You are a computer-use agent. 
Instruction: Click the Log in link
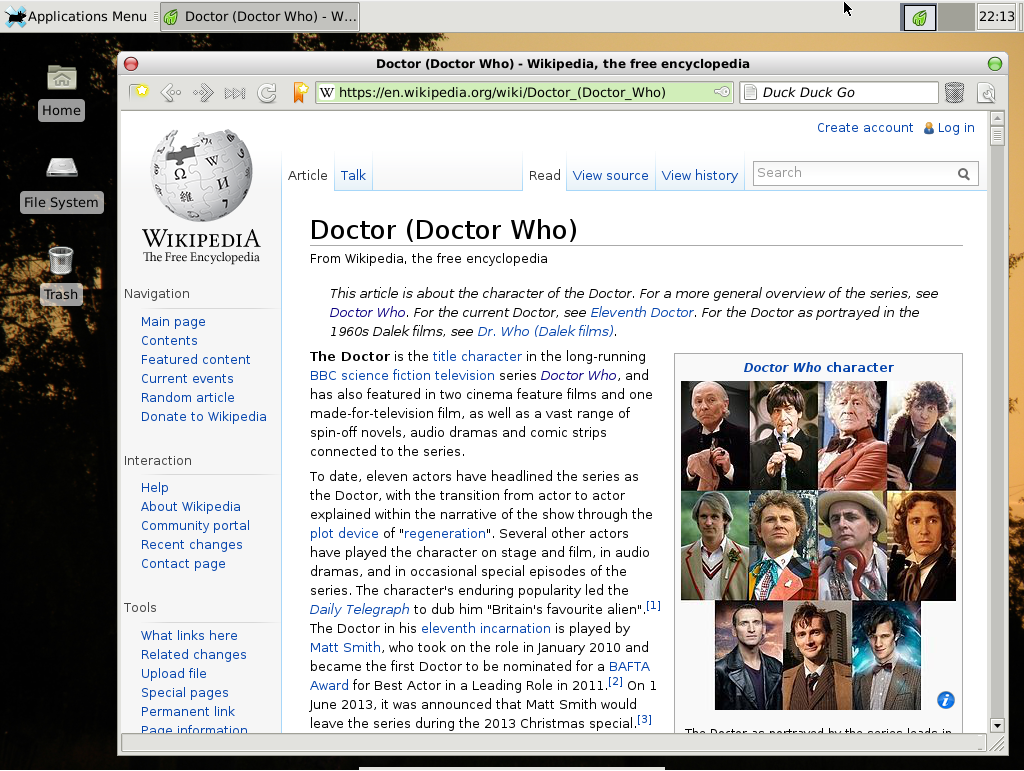click(955, 127)
